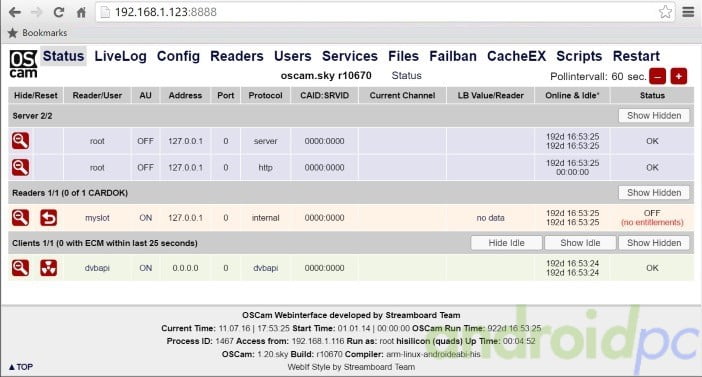Click the Hide Idle button

pos(506,243)
